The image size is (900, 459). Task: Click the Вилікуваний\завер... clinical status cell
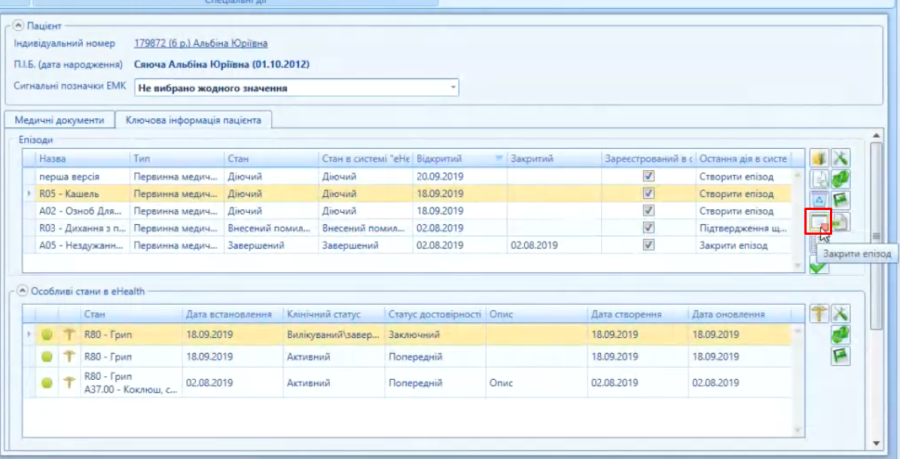(333, 334)
